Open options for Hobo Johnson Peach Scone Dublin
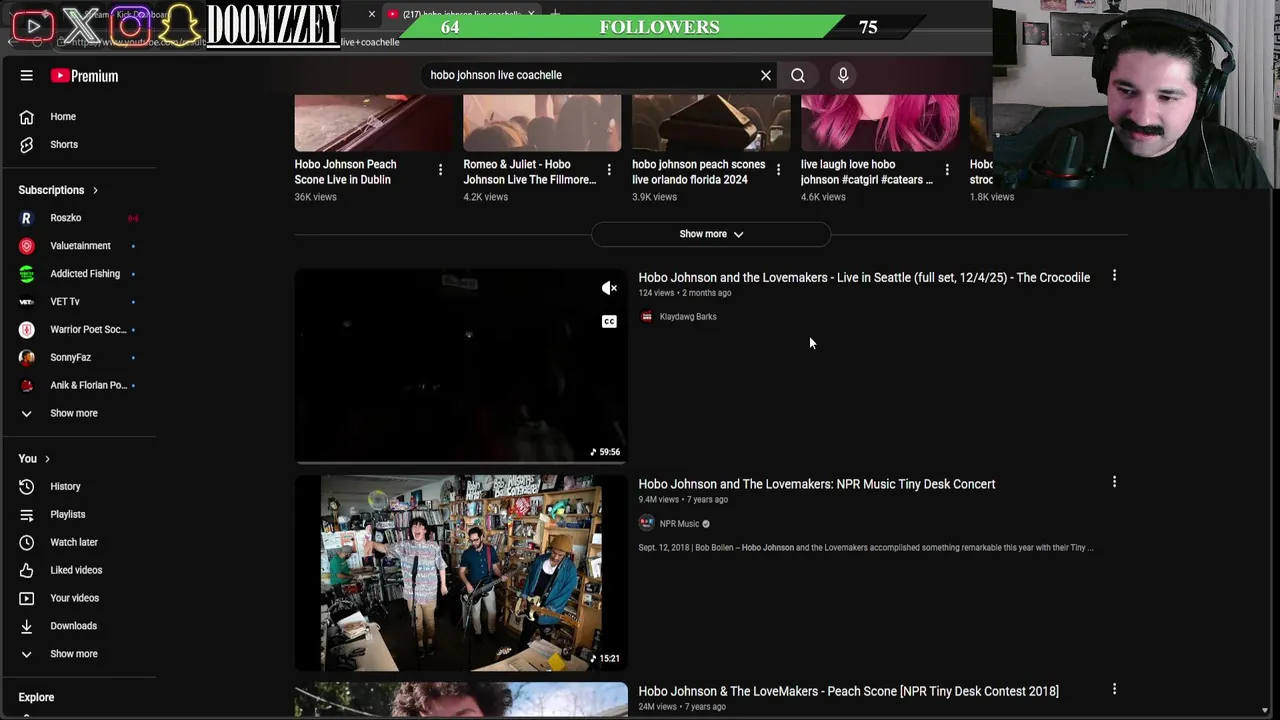The width and height of the screenshot is (1280, 720). tap(440, 170)
